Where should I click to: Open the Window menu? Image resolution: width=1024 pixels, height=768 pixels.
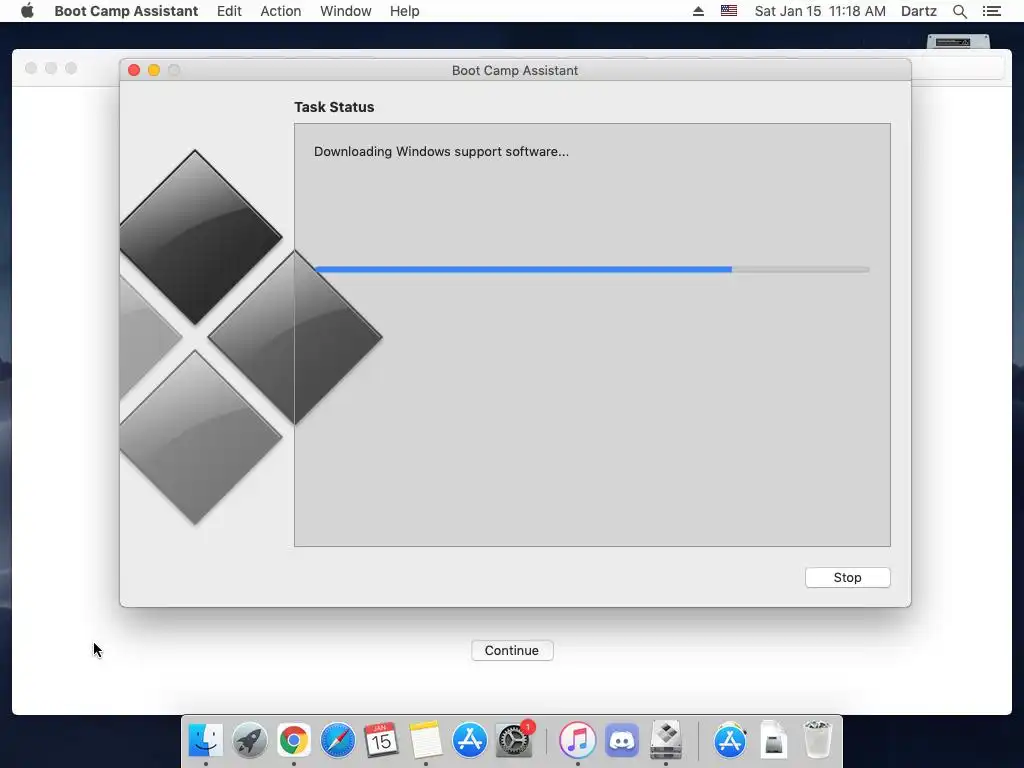point(345,11)
